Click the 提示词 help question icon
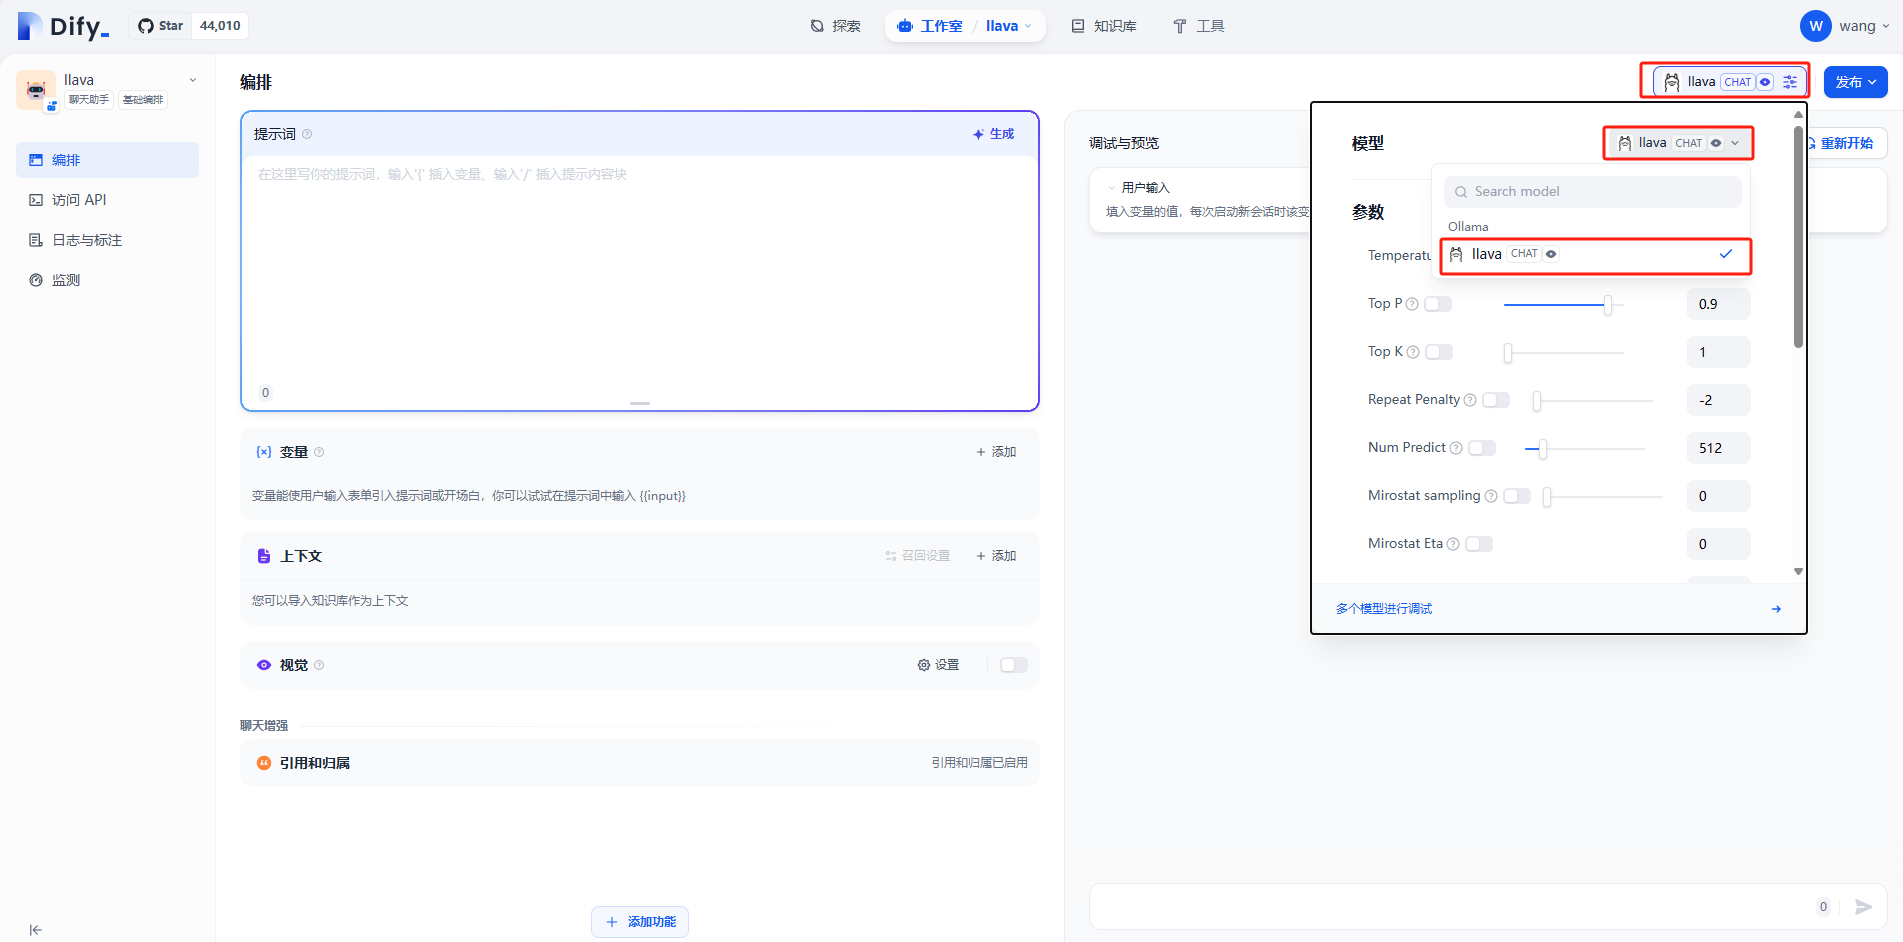This screenshot has height=942, width=1903. tap(307, 134)
